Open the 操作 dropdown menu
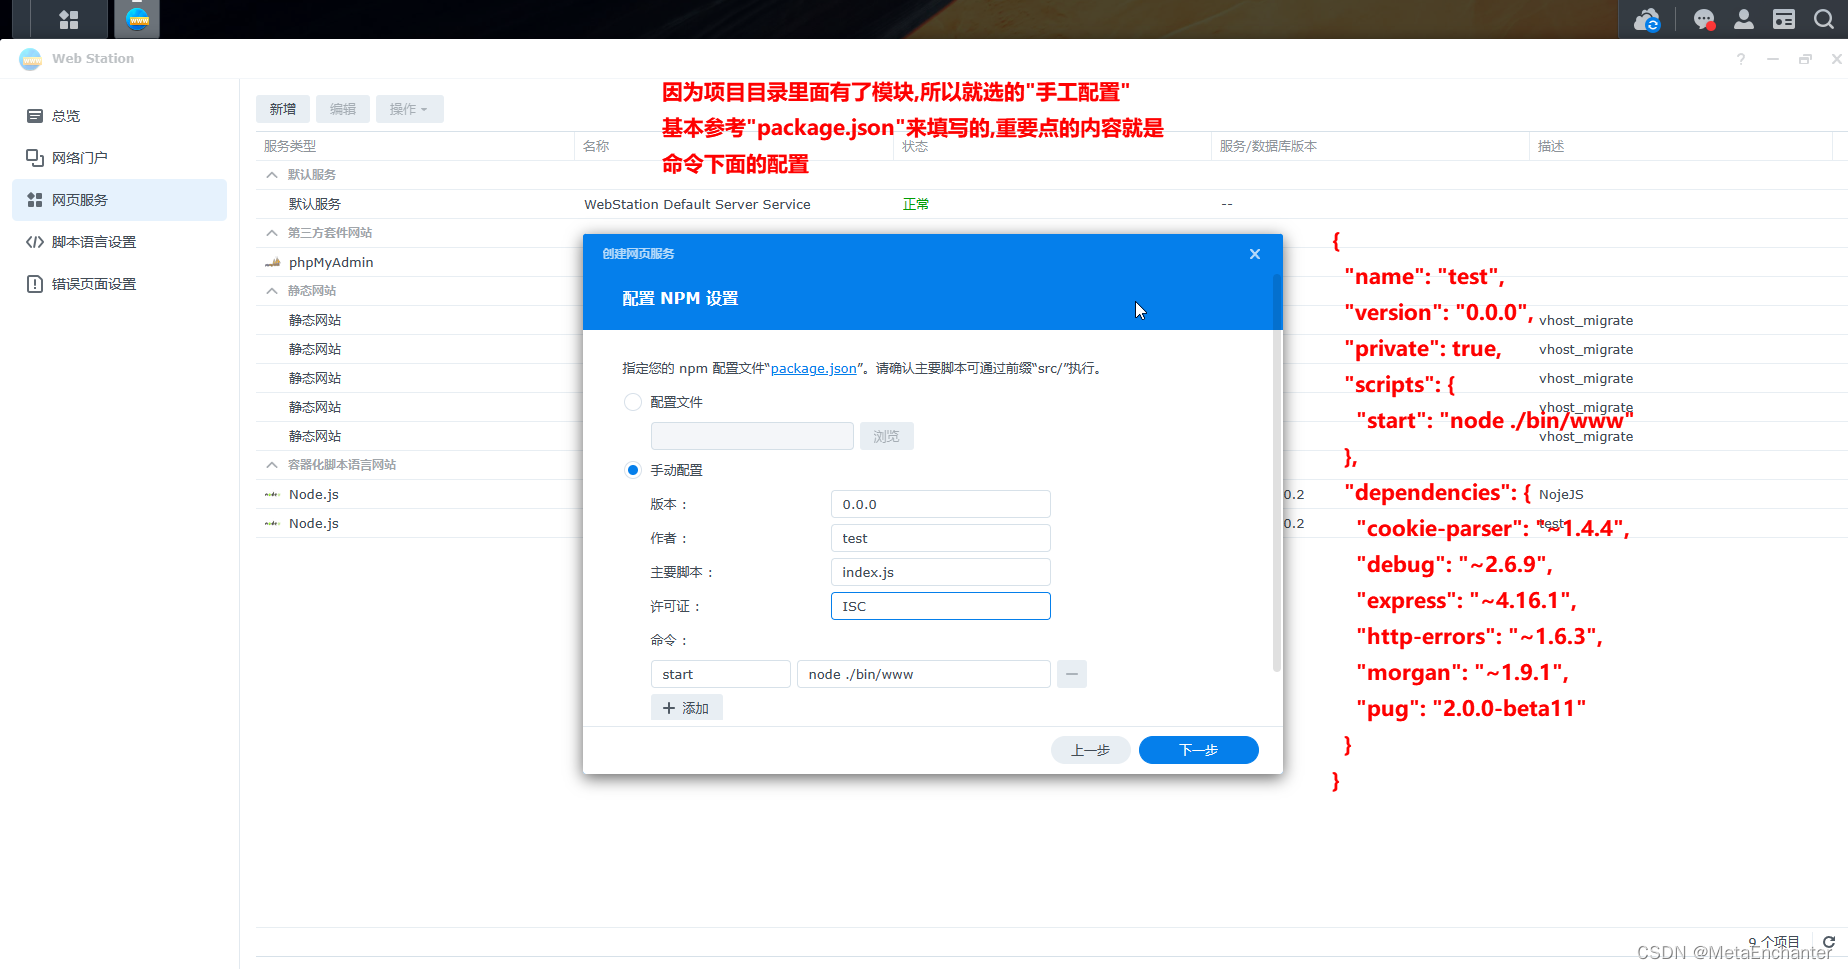1848x969 pixels. [x=409, y=109]
